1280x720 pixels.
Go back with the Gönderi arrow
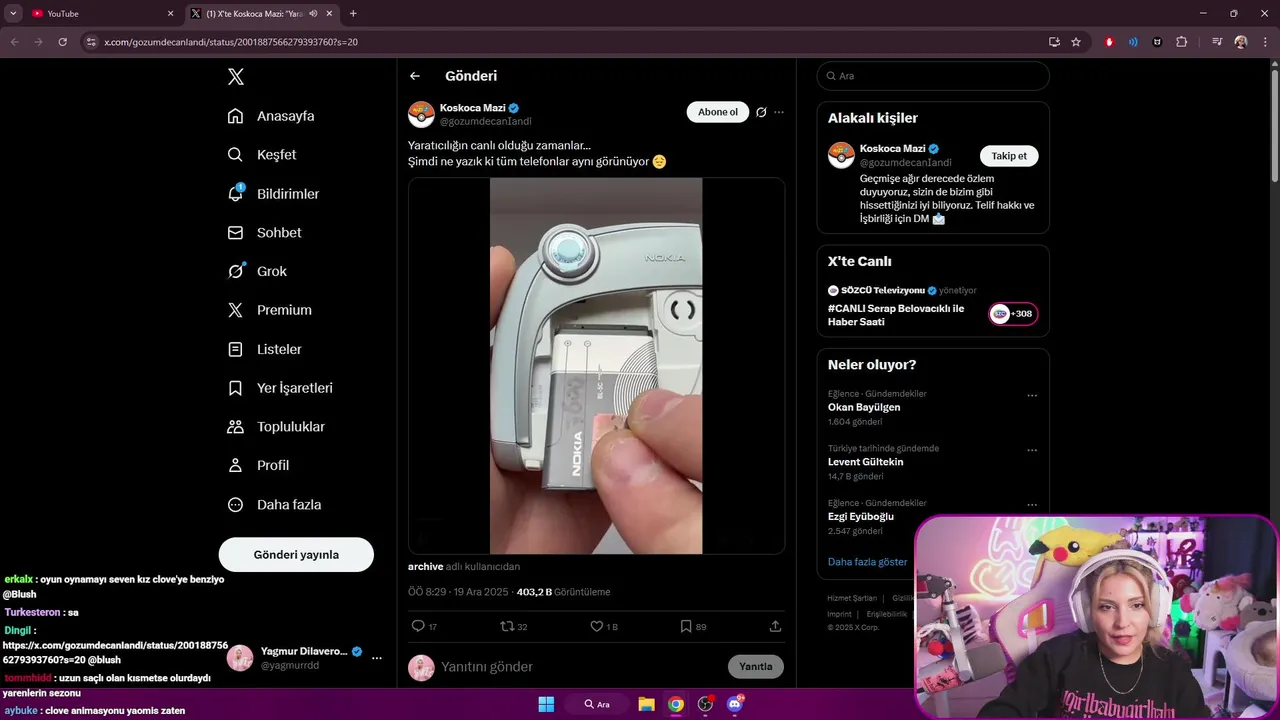pyautogui.click(x=415, y=76)
